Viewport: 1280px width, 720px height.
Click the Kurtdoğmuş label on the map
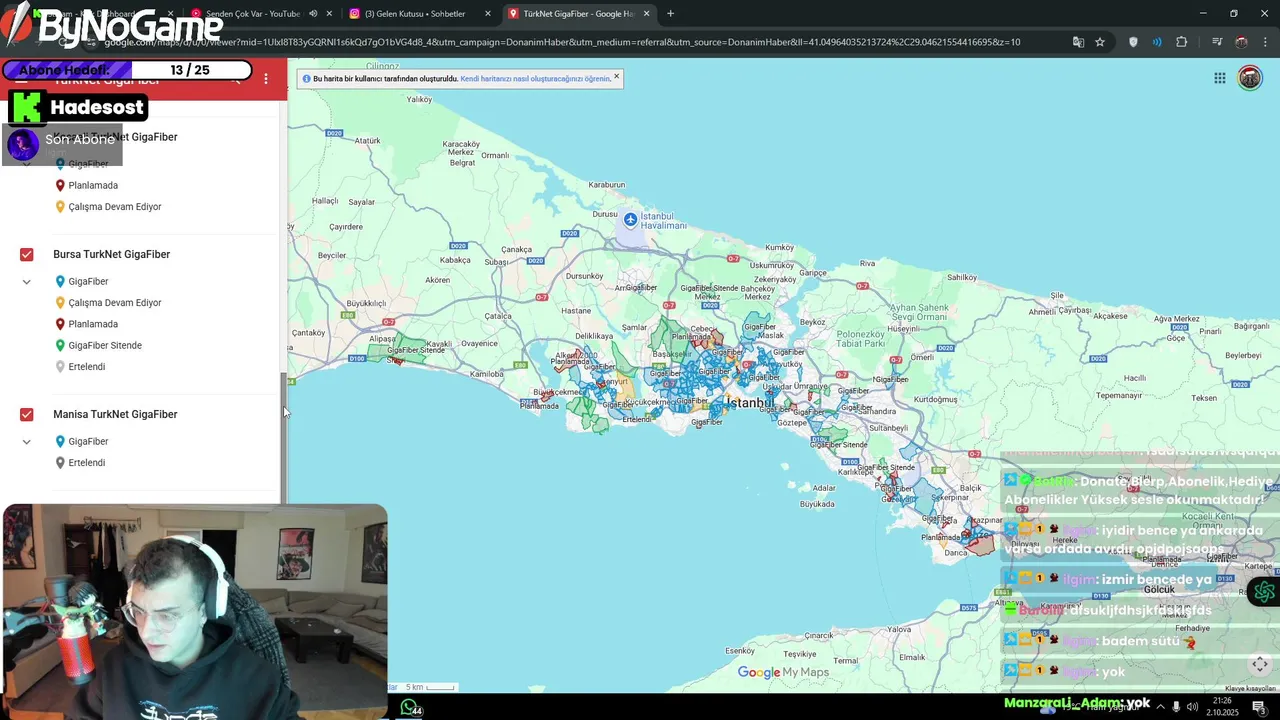[935, 399]
